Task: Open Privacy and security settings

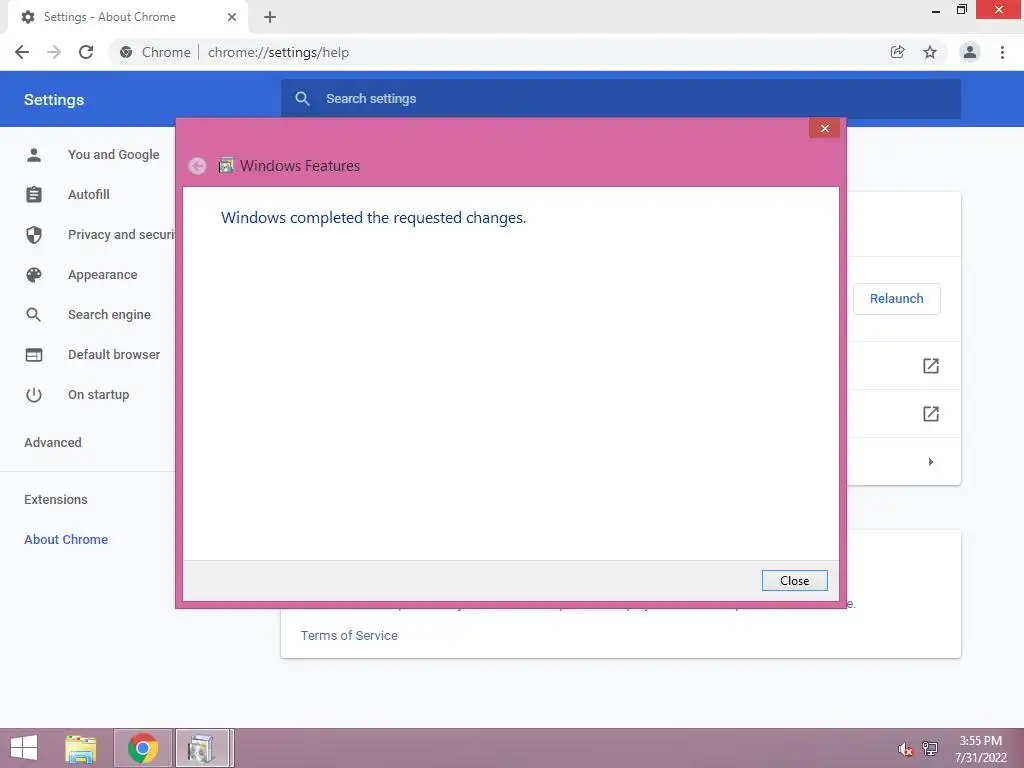Action: (121, 234)
